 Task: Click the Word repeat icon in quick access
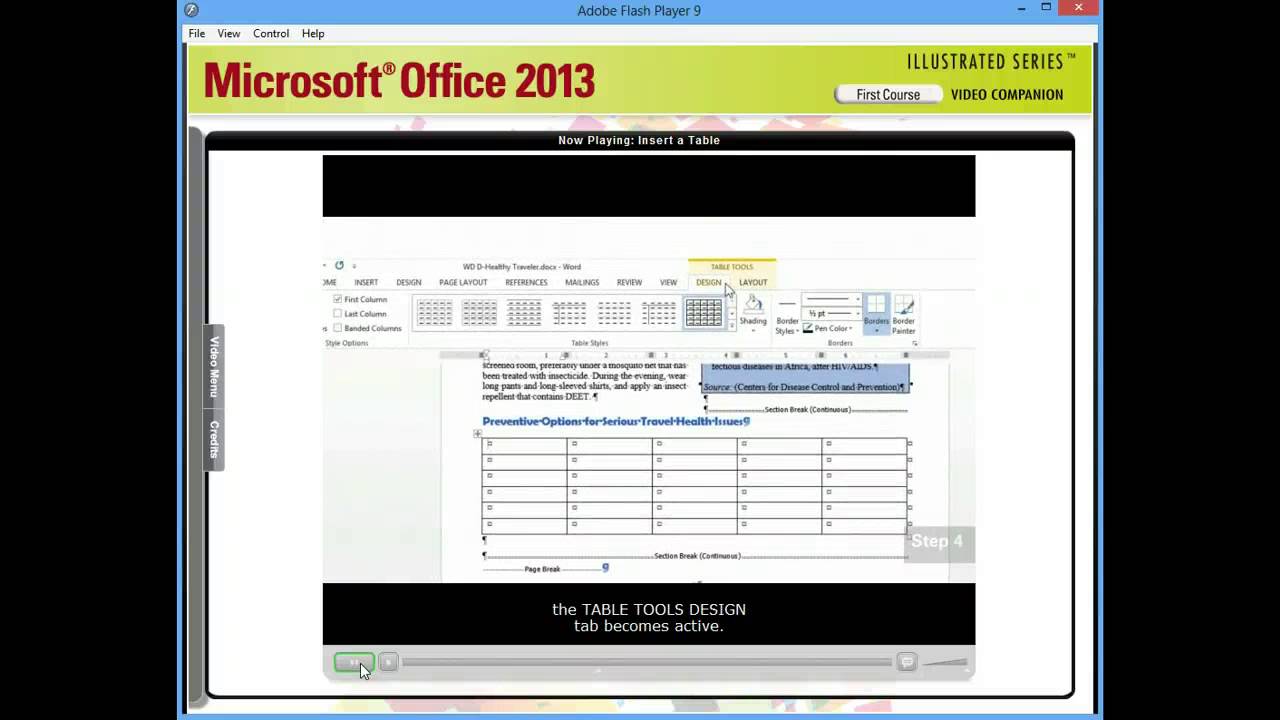point(339,266)
